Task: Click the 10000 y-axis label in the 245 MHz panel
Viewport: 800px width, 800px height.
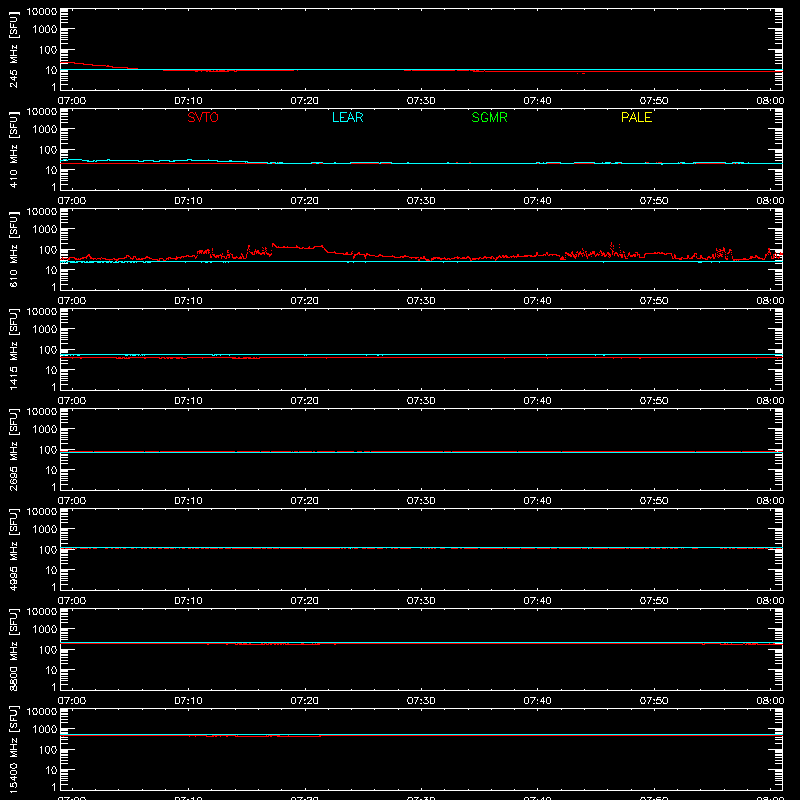Action: point(42,12)
